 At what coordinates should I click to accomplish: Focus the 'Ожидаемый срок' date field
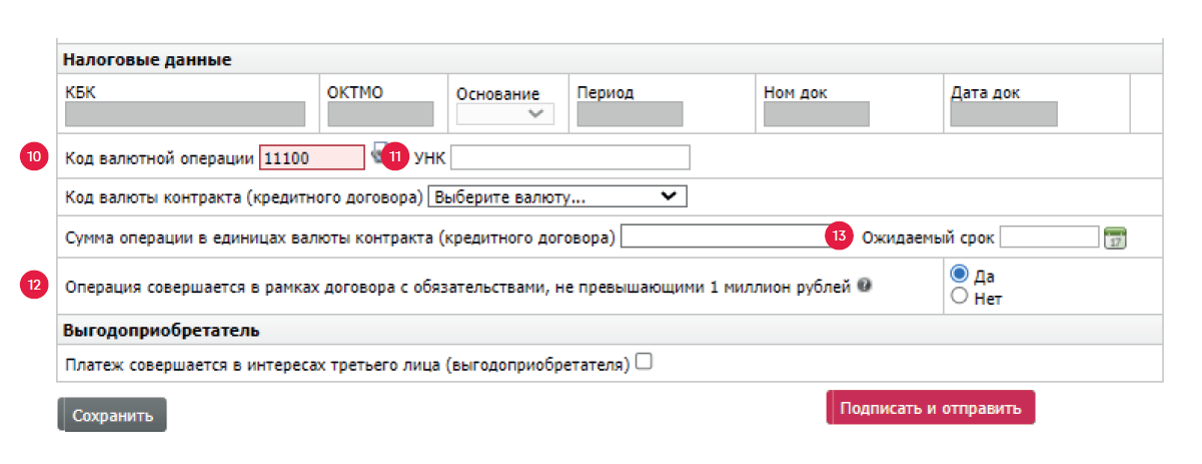click(1049, 237)
